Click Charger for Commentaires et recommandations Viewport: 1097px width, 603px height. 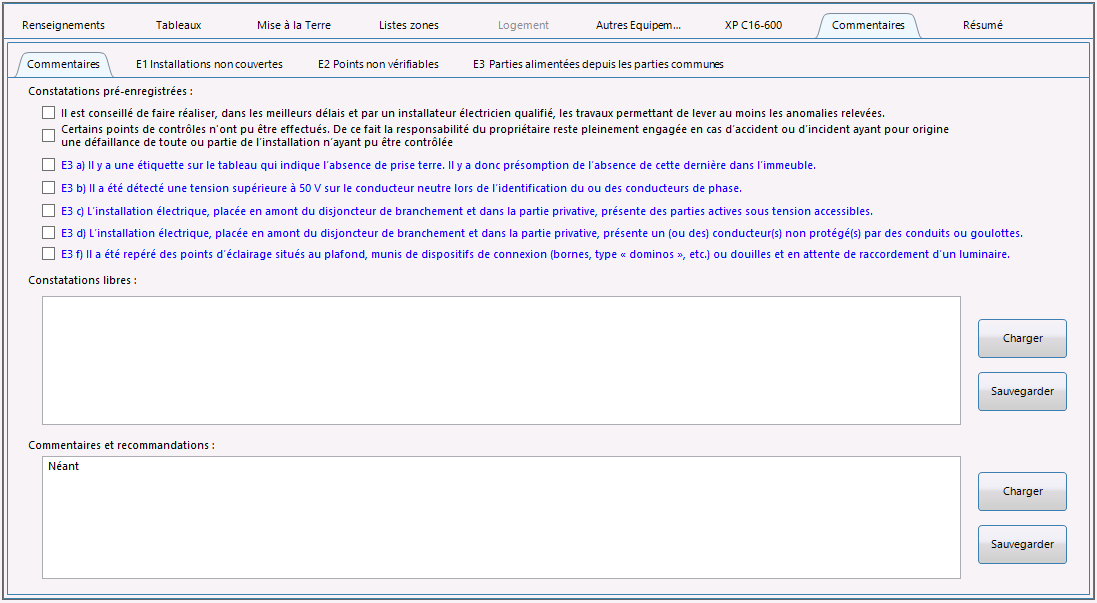tap(1022, 492)
